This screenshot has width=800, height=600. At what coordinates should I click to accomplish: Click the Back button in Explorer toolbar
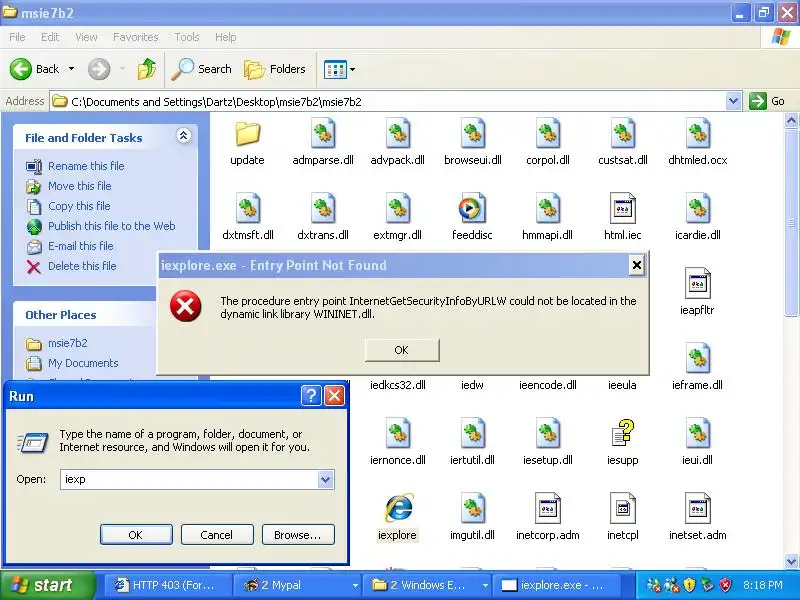coord(35,69)
